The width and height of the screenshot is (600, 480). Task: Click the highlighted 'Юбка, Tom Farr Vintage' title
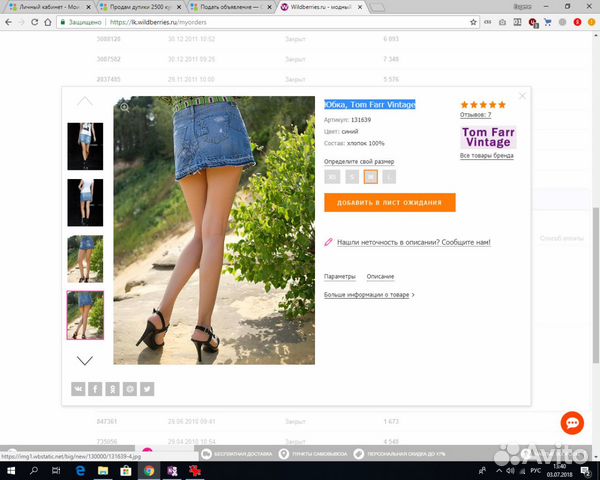(370, 104)
